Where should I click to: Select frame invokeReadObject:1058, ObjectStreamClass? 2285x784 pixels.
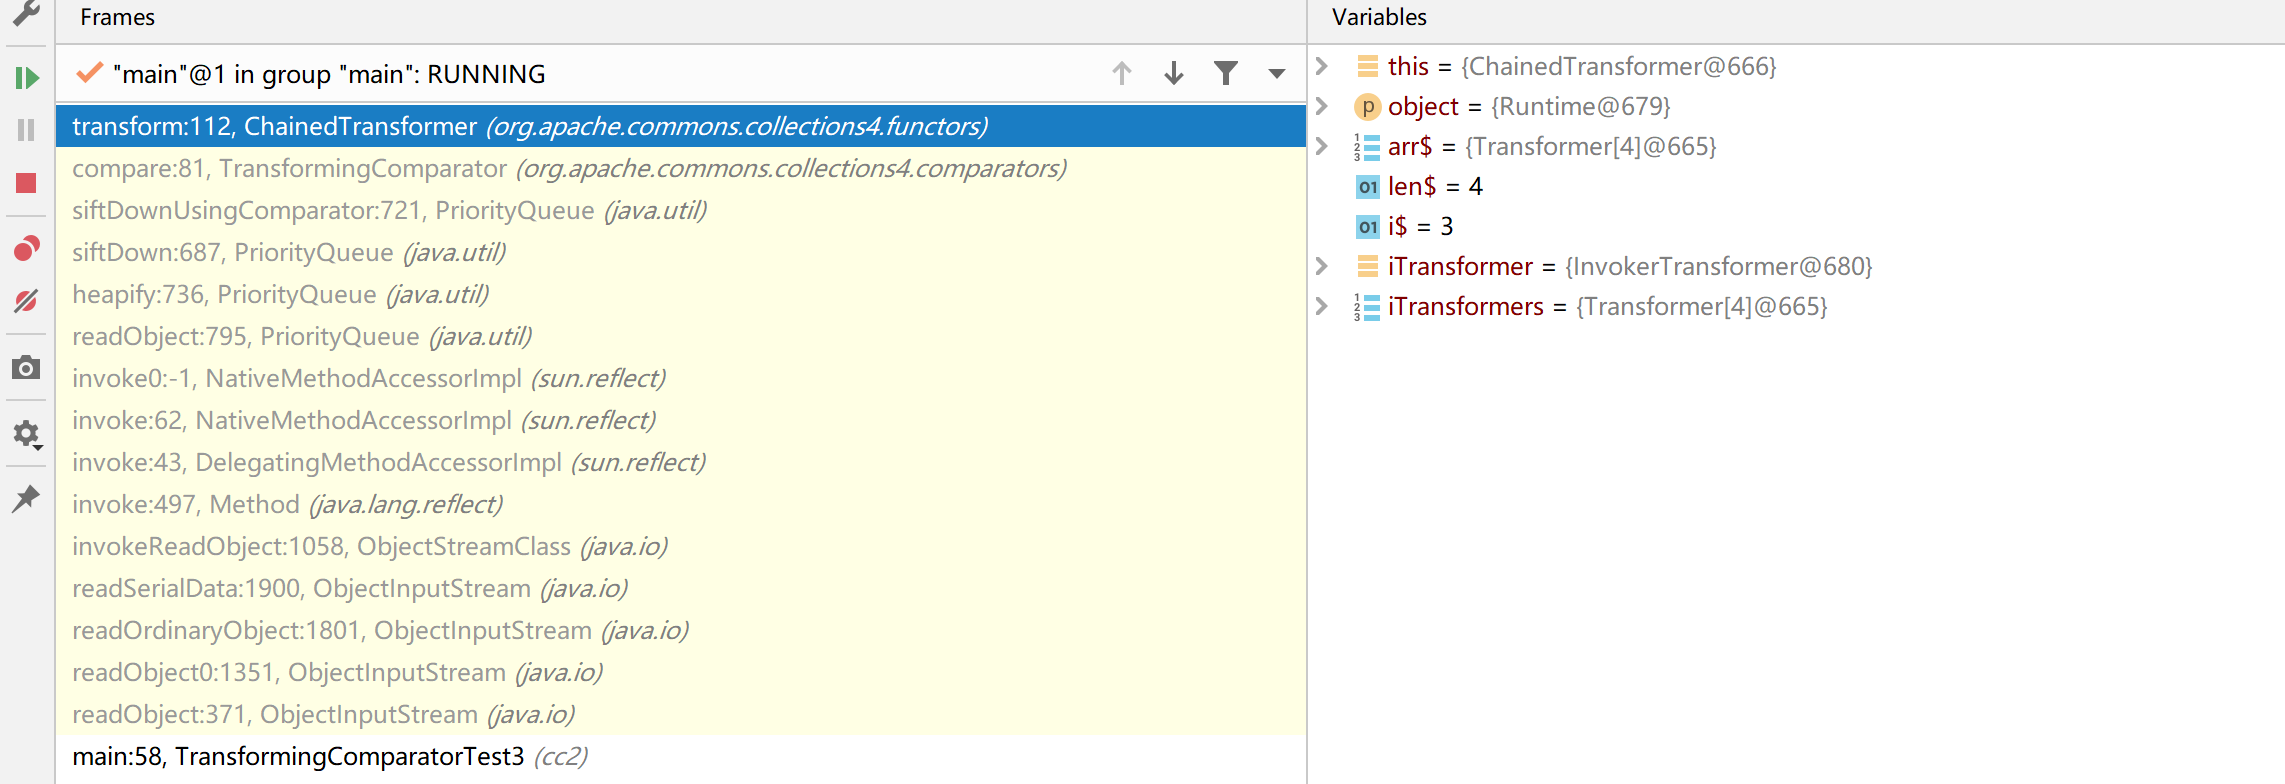[681, 546]
